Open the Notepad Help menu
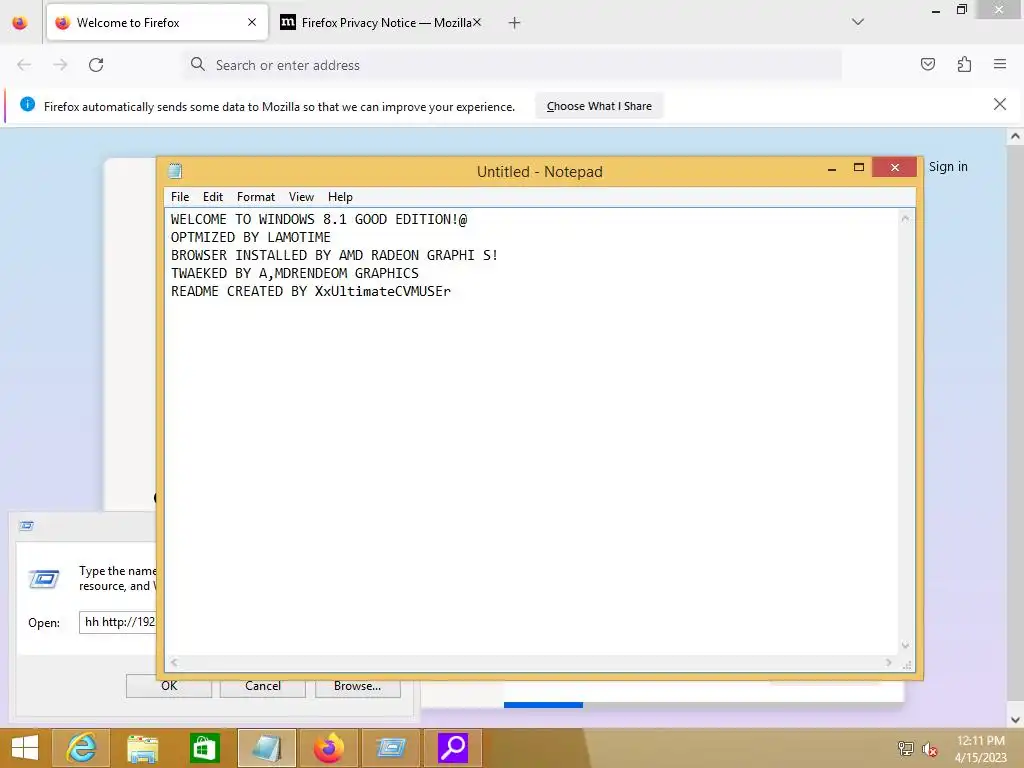Image resolution: width=1024 pixels, height=768 pixels. tap(340, 197)
